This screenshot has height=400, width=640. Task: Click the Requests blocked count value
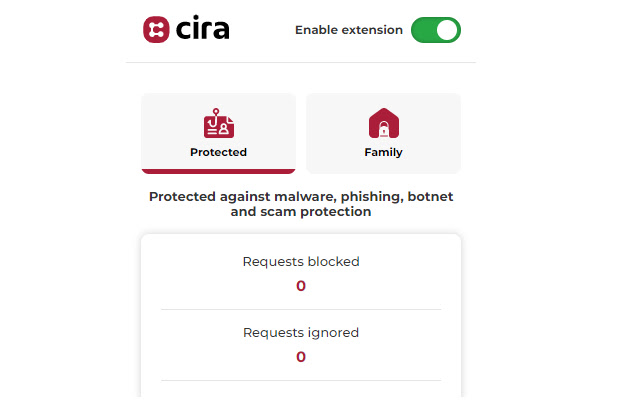(301, 286)
